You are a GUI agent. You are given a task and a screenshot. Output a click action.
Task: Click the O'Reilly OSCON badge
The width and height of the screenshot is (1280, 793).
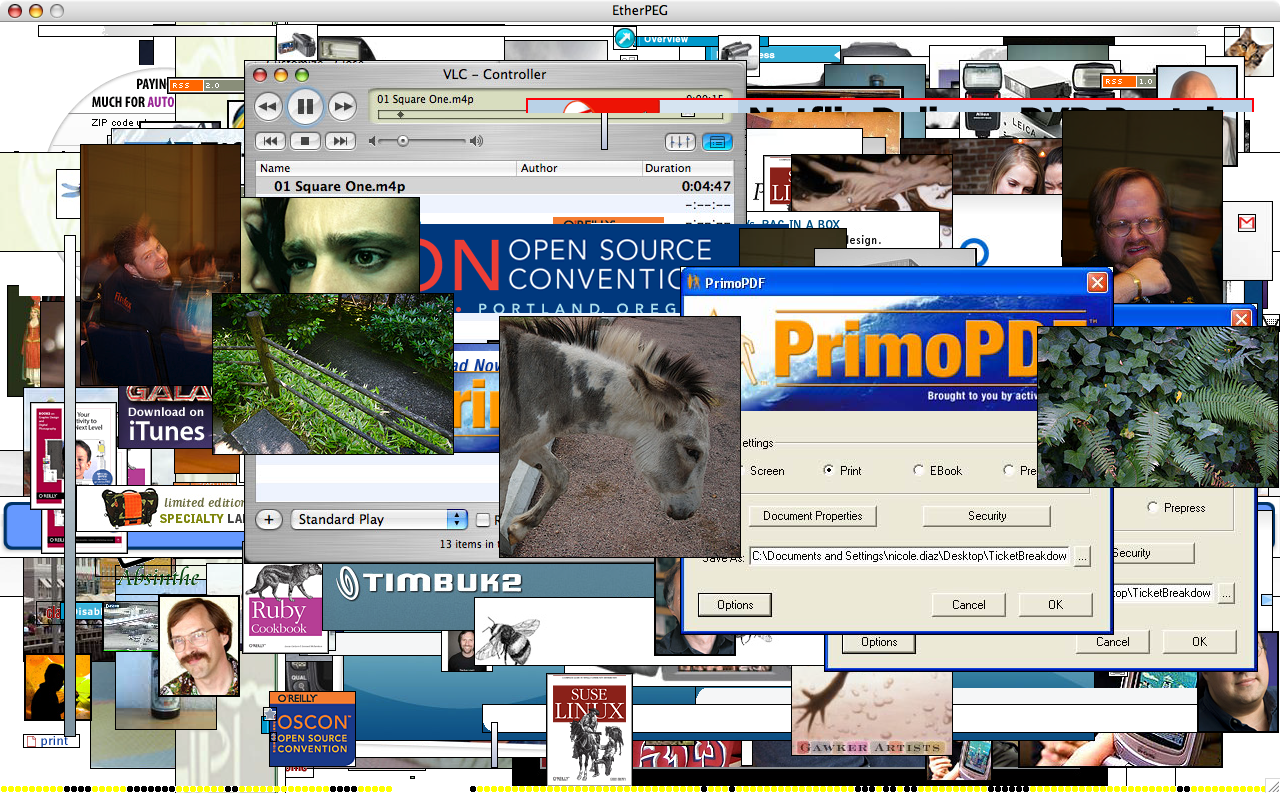(312, 728)
